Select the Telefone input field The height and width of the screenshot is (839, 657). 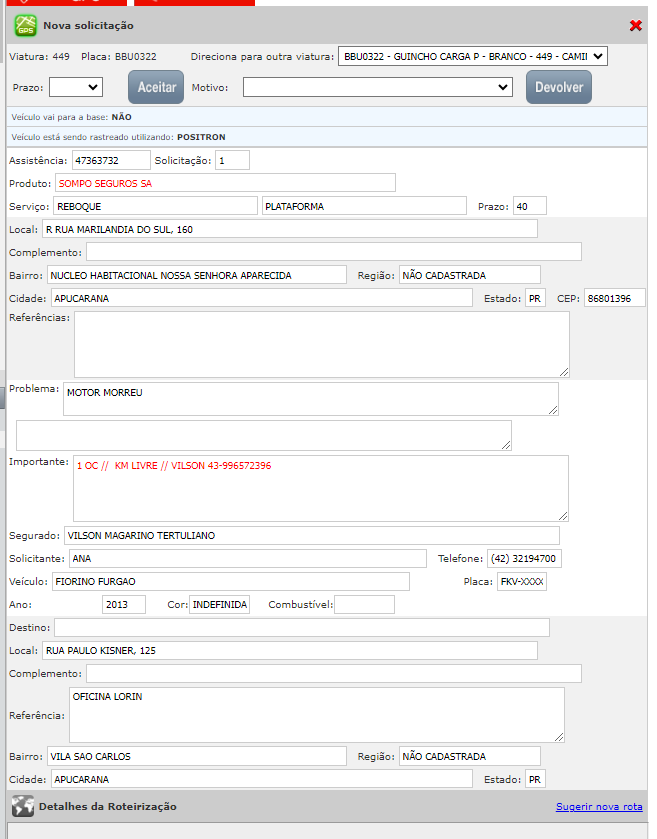pyautogui.click(x=525, y=558)
